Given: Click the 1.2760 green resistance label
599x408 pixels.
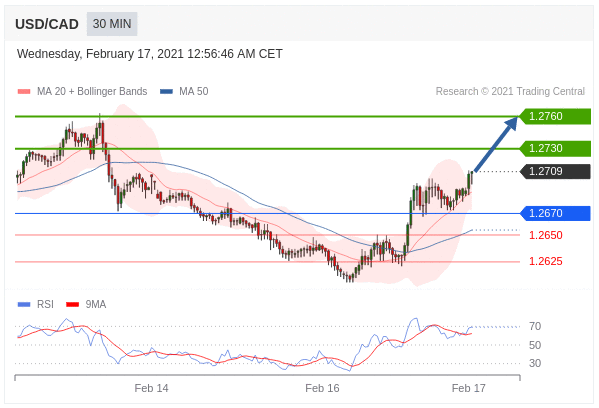Looking at the screenshot, I should pyautogui.click(x=555, y=116).
